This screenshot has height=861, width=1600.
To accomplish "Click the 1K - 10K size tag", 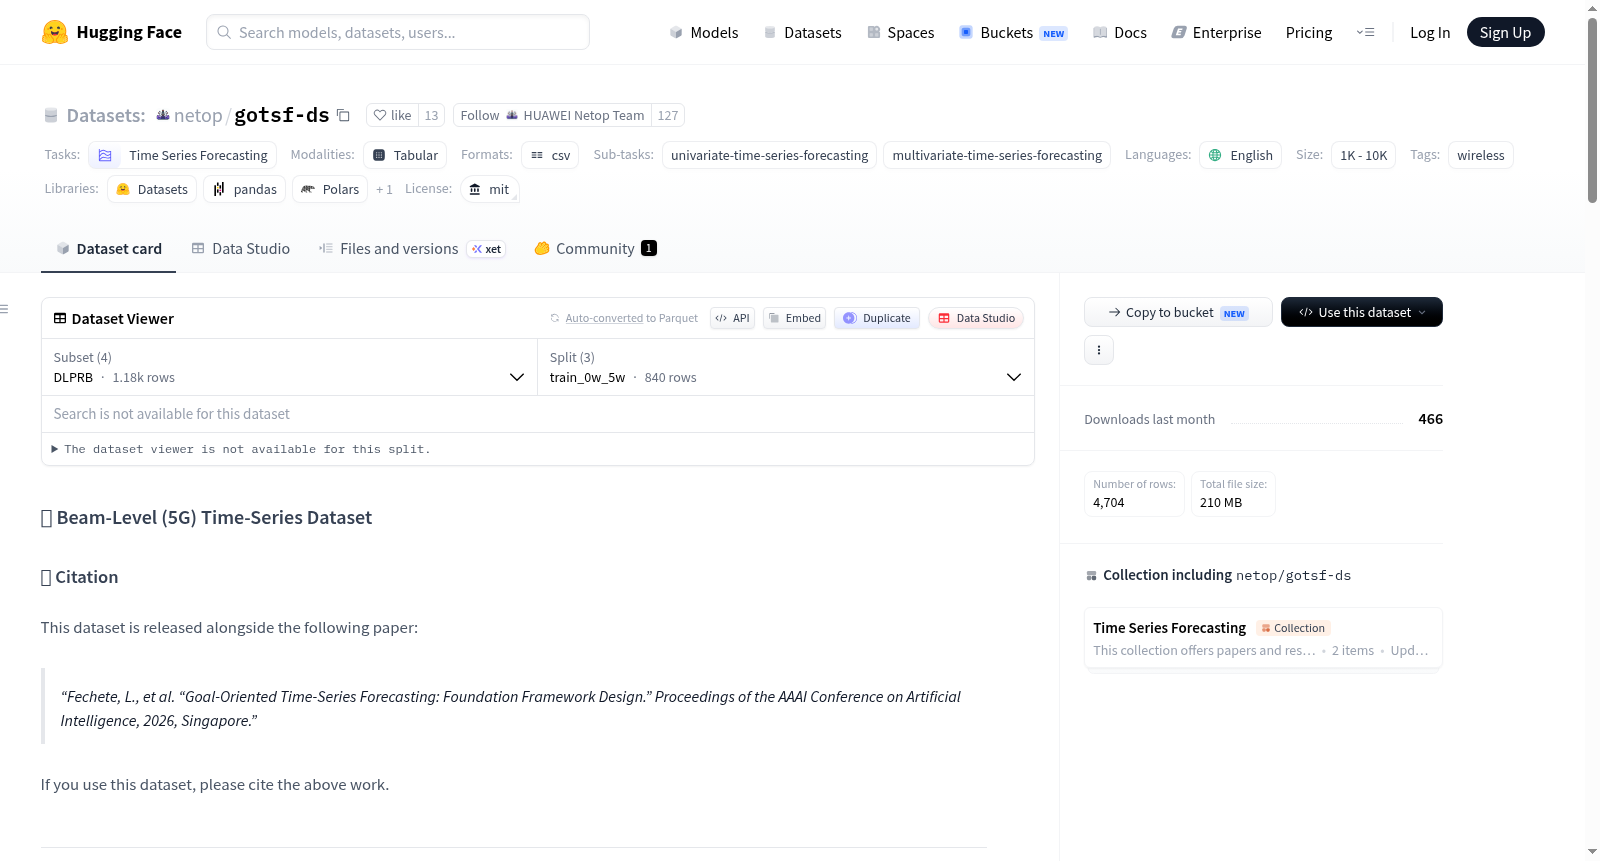I will [1363, 155].
